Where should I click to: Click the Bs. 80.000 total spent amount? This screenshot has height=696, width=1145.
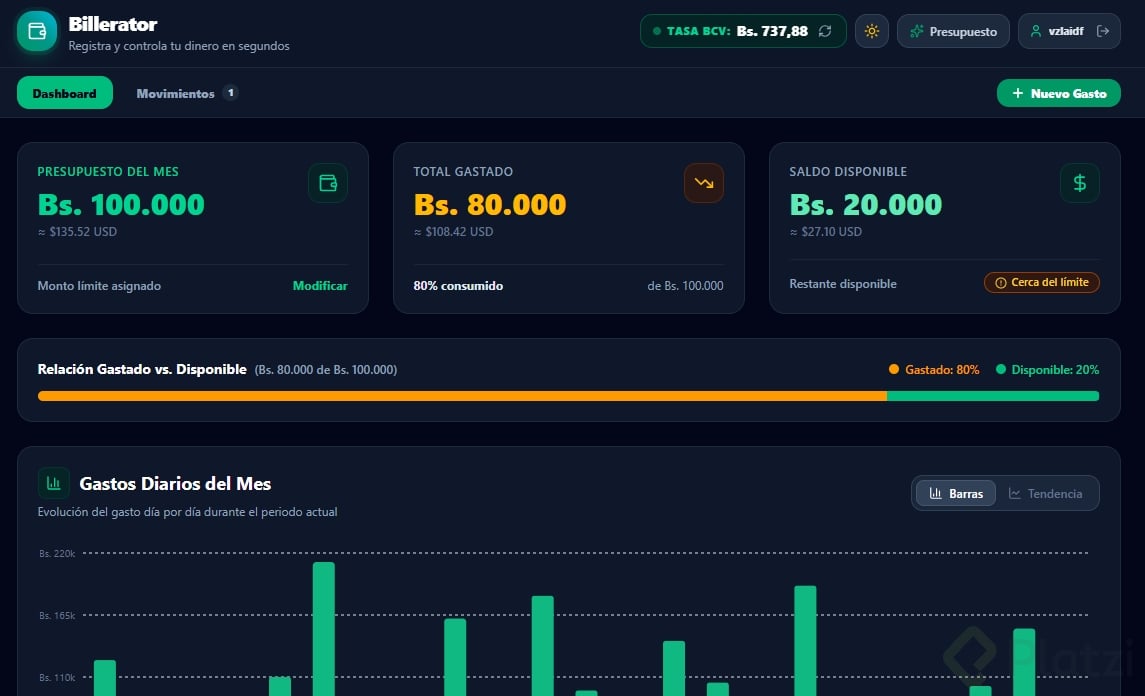490,204
